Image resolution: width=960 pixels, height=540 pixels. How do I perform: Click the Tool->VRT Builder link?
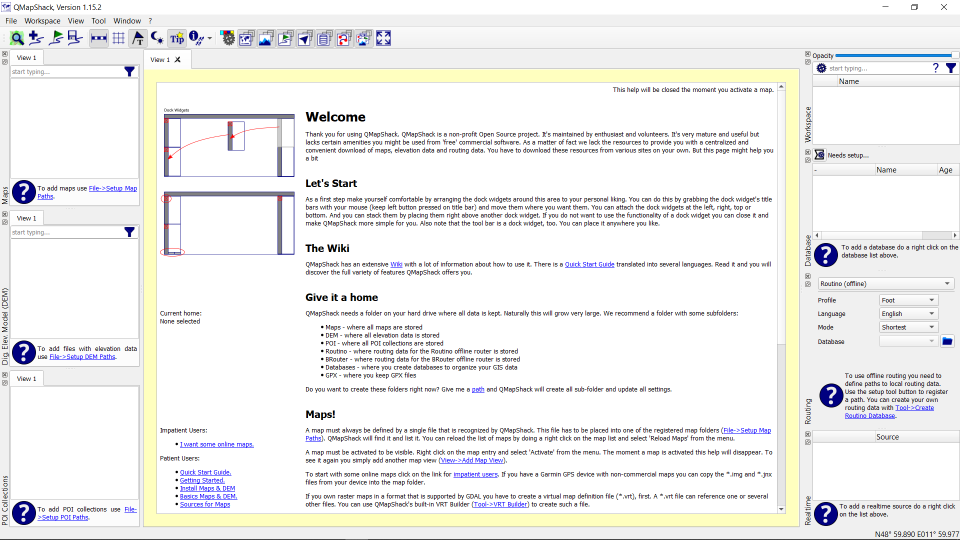(x=500, y=504)
